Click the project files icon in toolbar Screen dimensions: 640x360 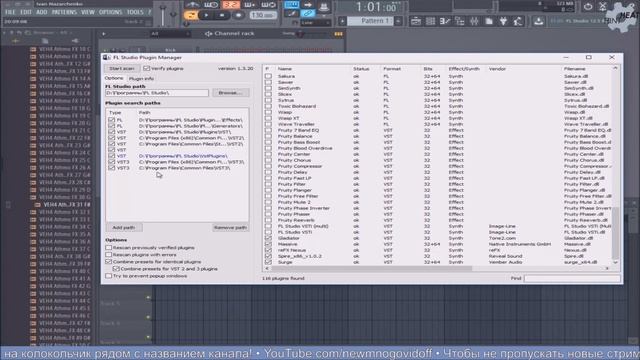(x=489, y=21)
